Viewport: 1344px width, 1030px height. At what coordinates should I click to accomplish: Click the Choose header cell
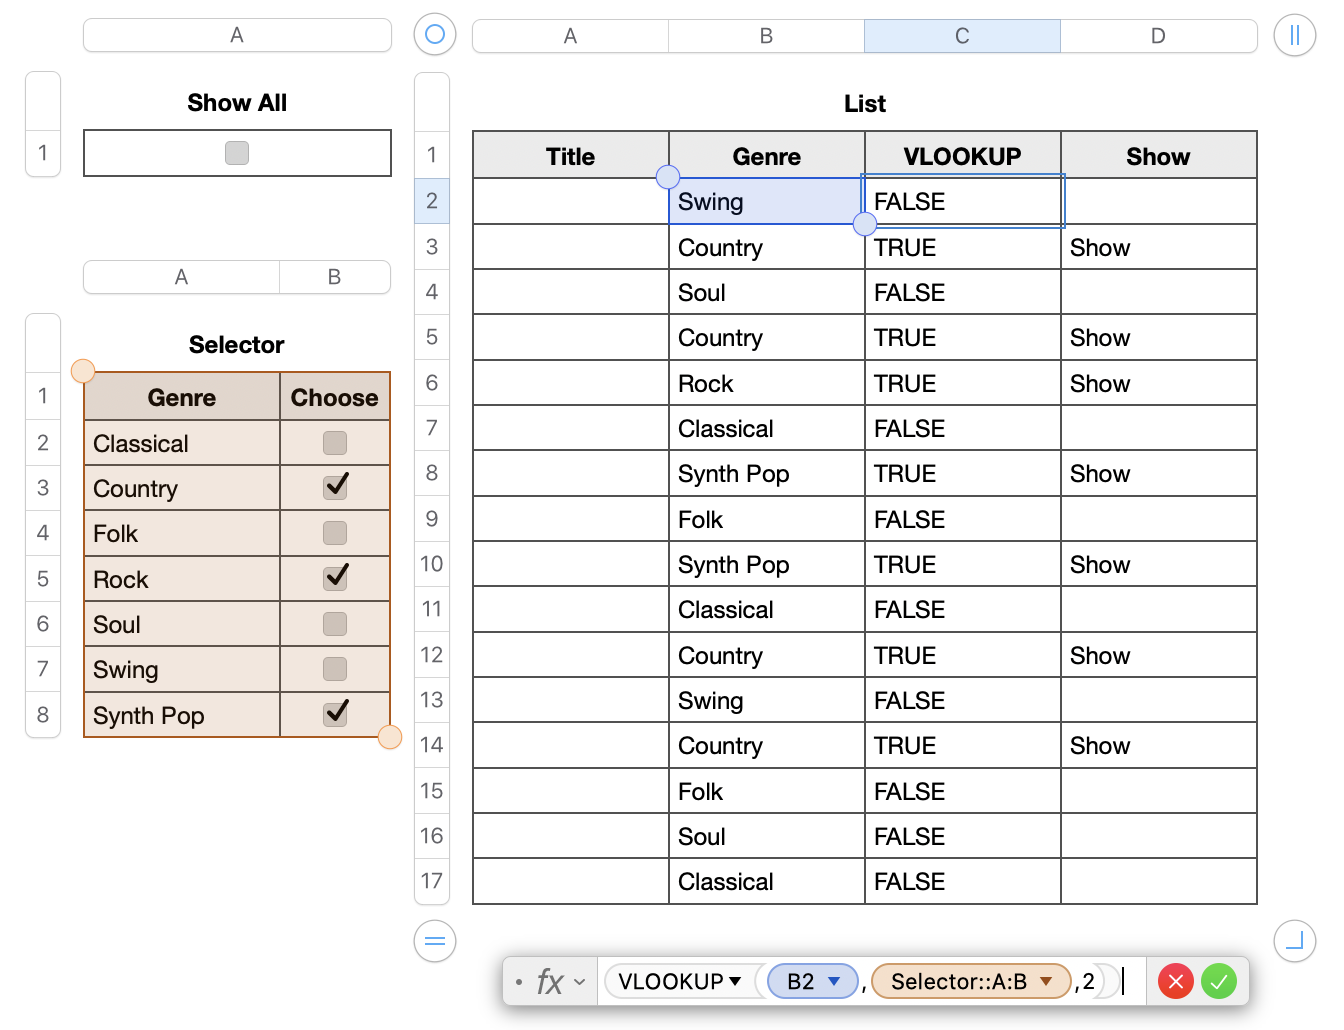pos(335,397)
